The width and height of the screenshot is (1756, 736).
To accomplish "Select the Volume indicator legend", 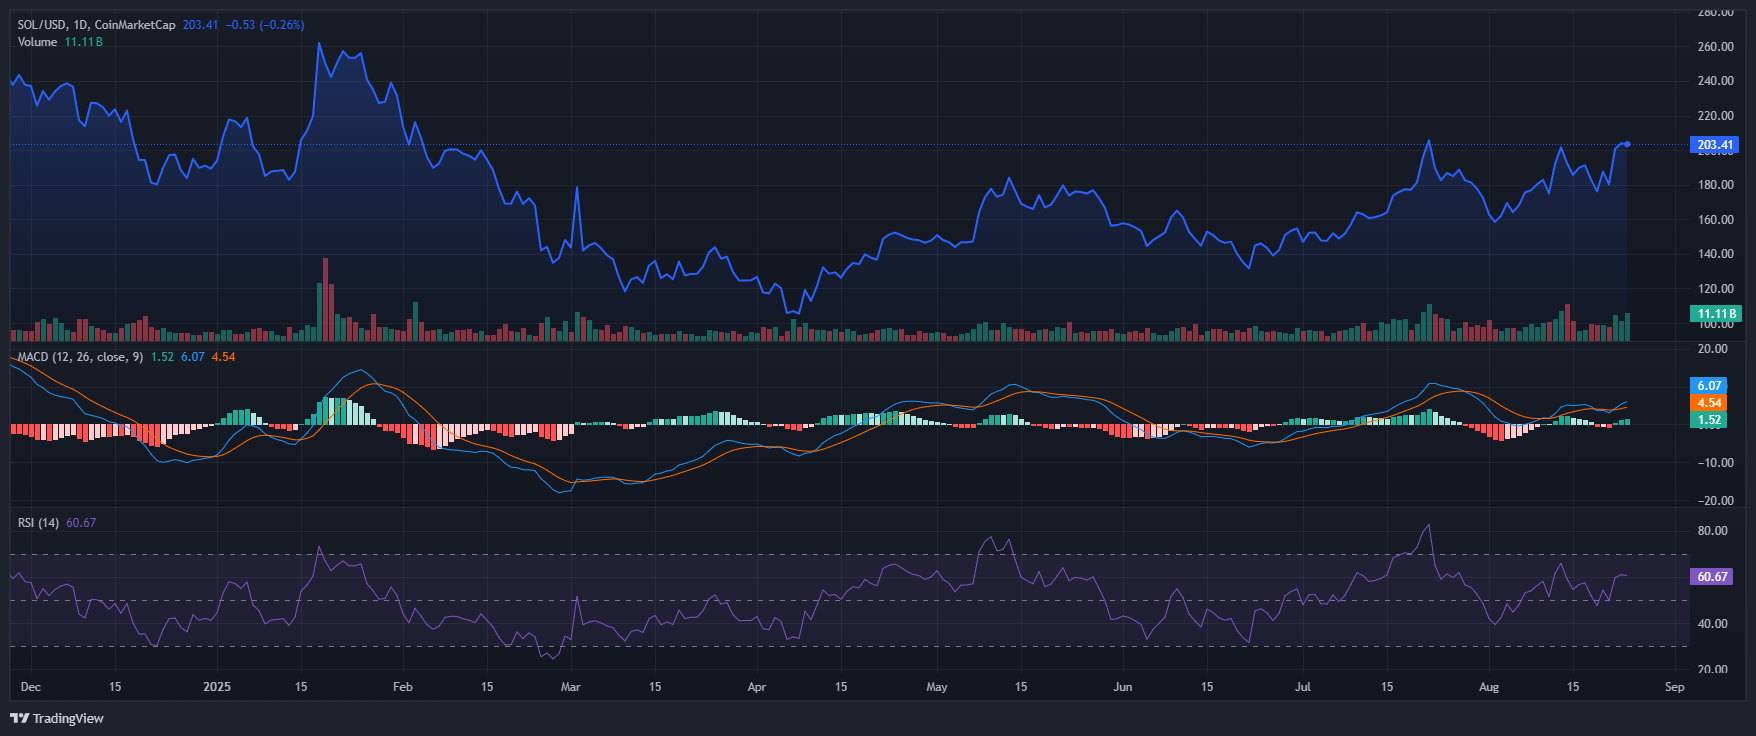I will pos(38,42).
